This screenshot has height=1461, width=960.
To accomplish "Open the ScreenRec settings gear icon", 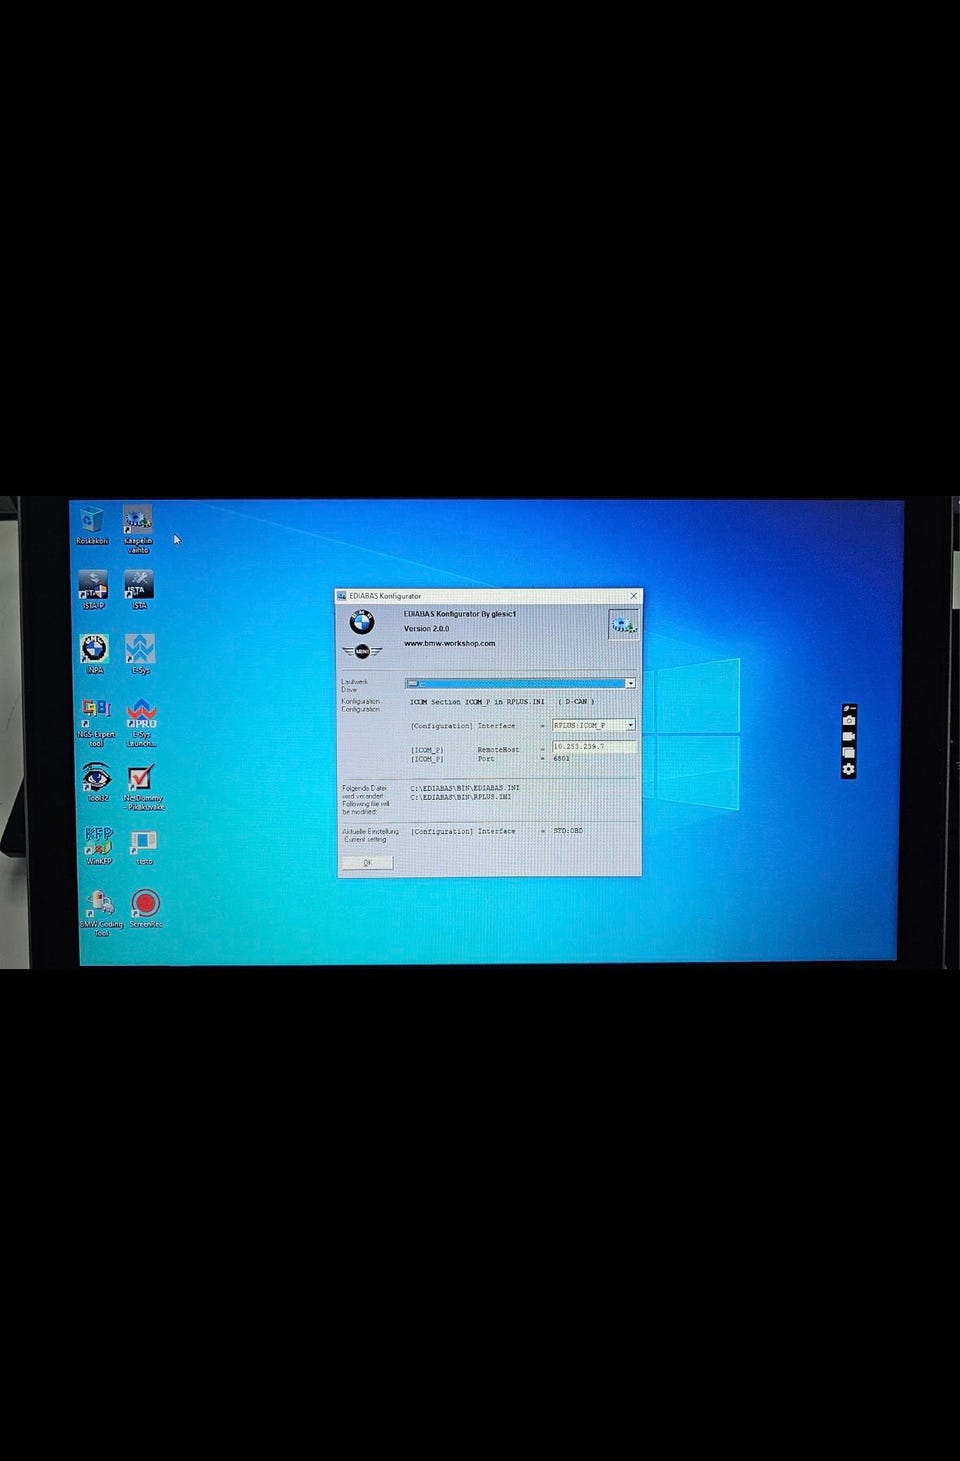I will 848,768.
